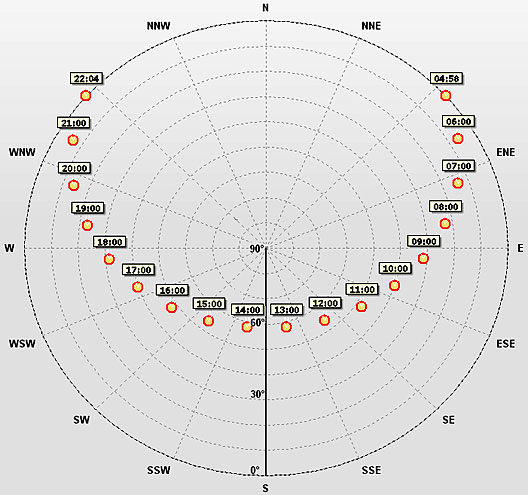Click the WSW compass label
This screenshot has width=528, height=495.
tap(22, 344)
